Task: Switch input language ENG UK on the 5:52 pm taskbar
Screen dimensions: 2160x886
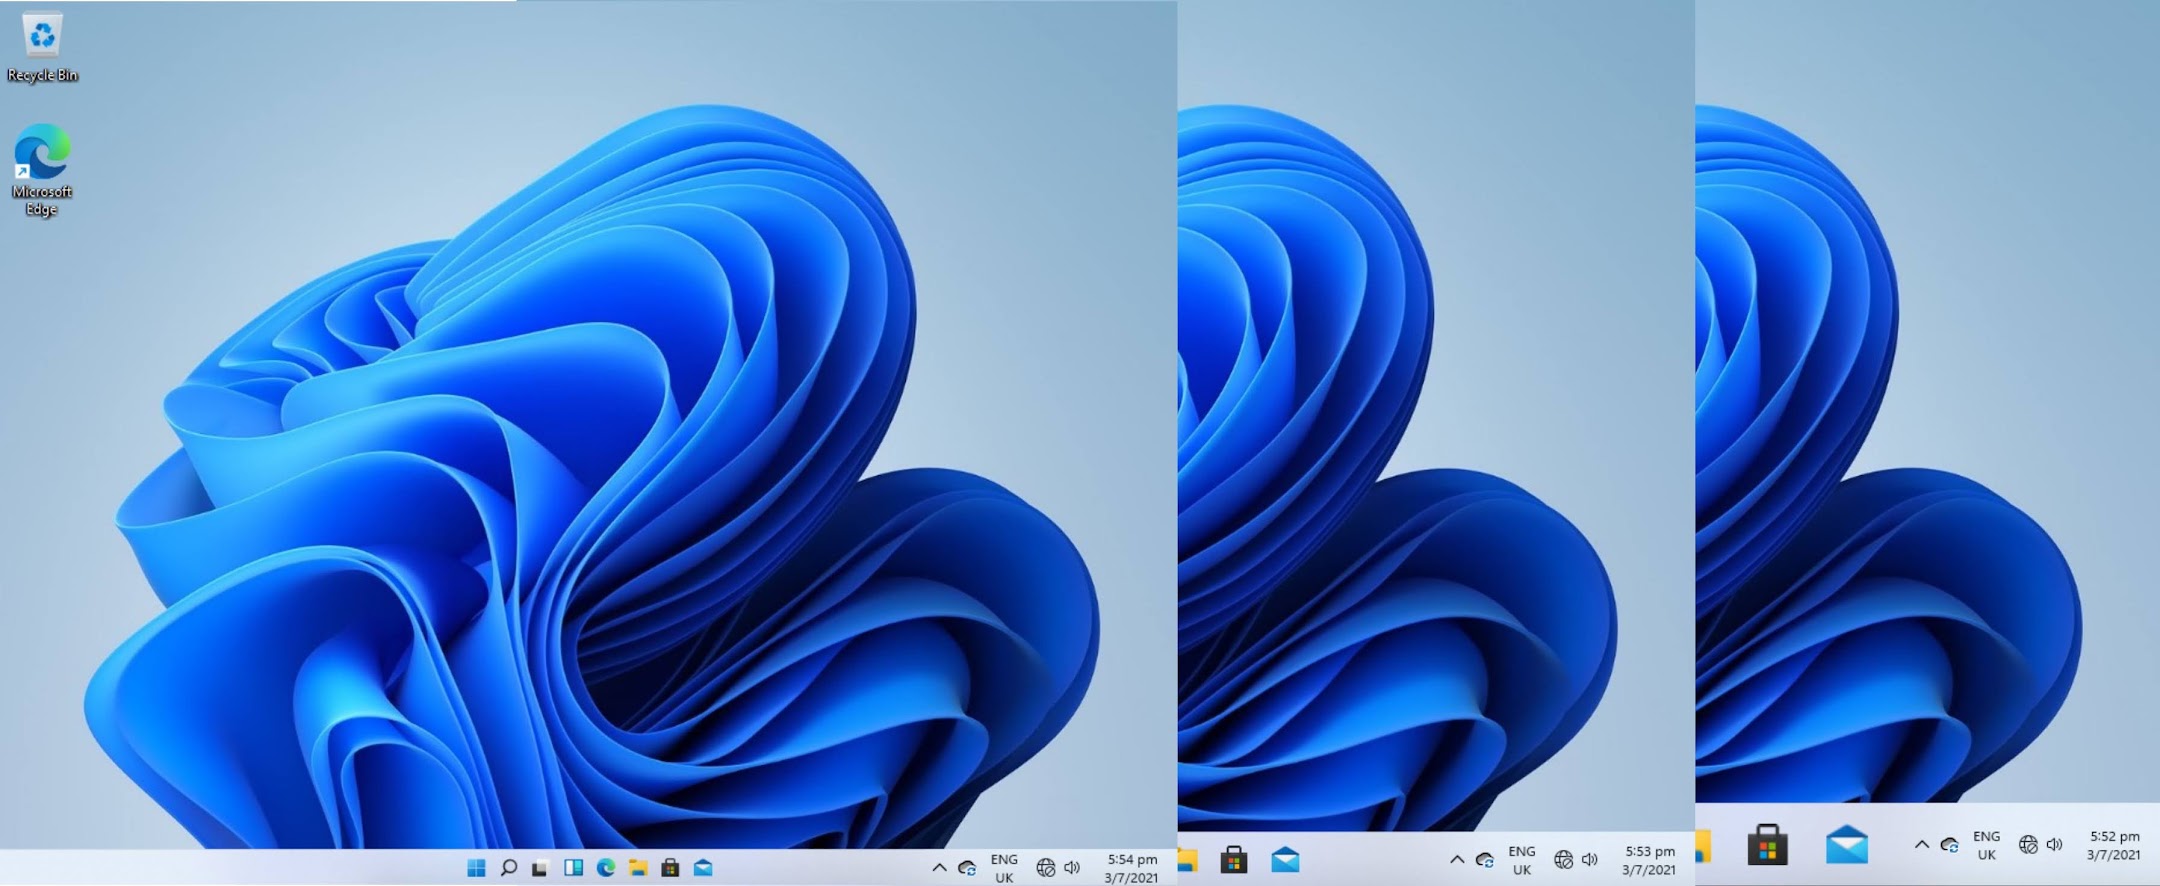Action: point(1987,845)
